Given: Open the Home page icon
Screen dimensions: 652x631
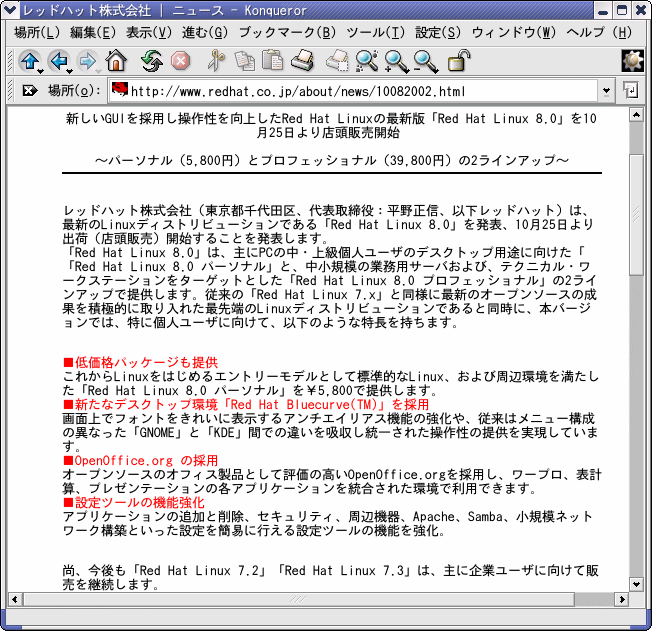Looking at the screenshot, I should pyautogui.click(x=116, y=60).
